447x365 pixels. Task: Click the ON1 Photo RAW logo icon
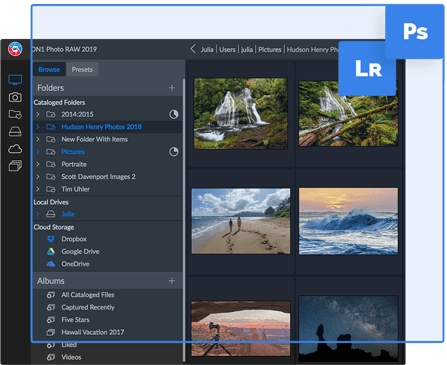click(x=15, y=49)
